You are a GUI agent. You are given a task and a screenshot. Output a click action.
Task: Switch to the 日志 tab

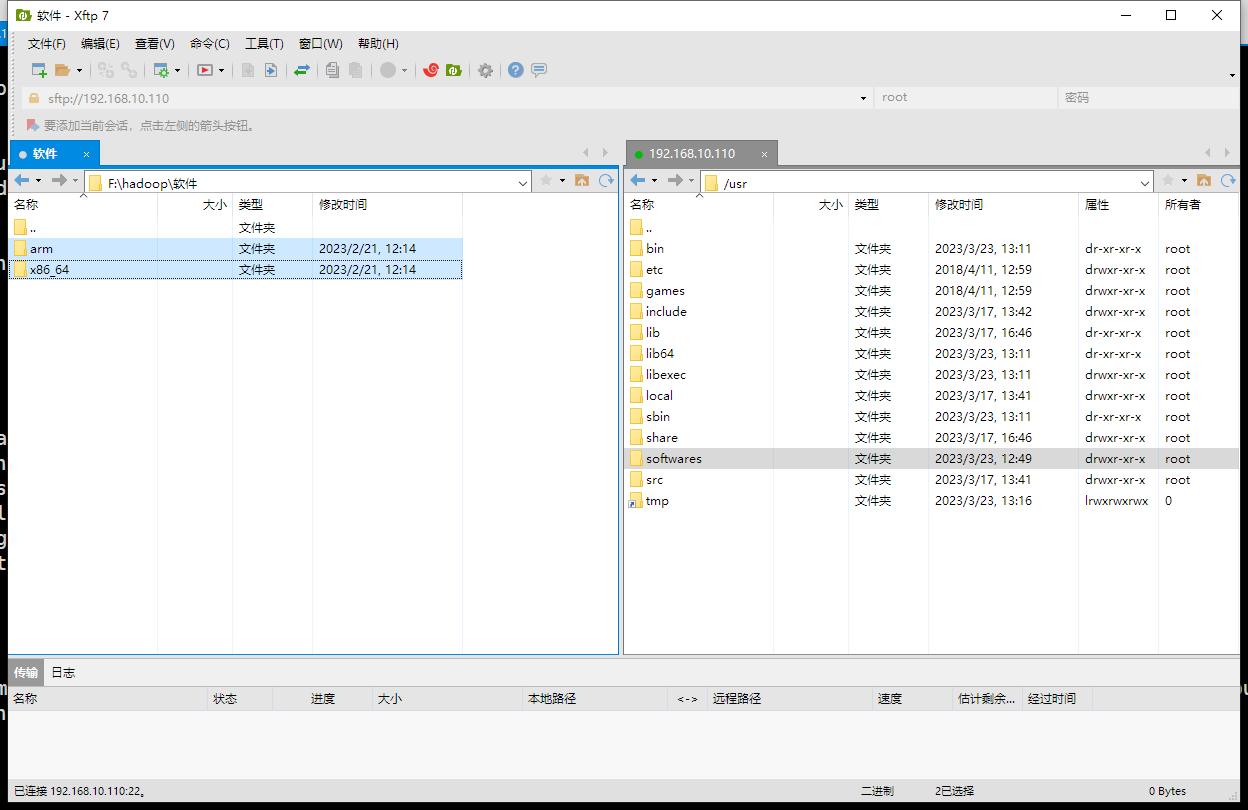click(x=63, y=672)
